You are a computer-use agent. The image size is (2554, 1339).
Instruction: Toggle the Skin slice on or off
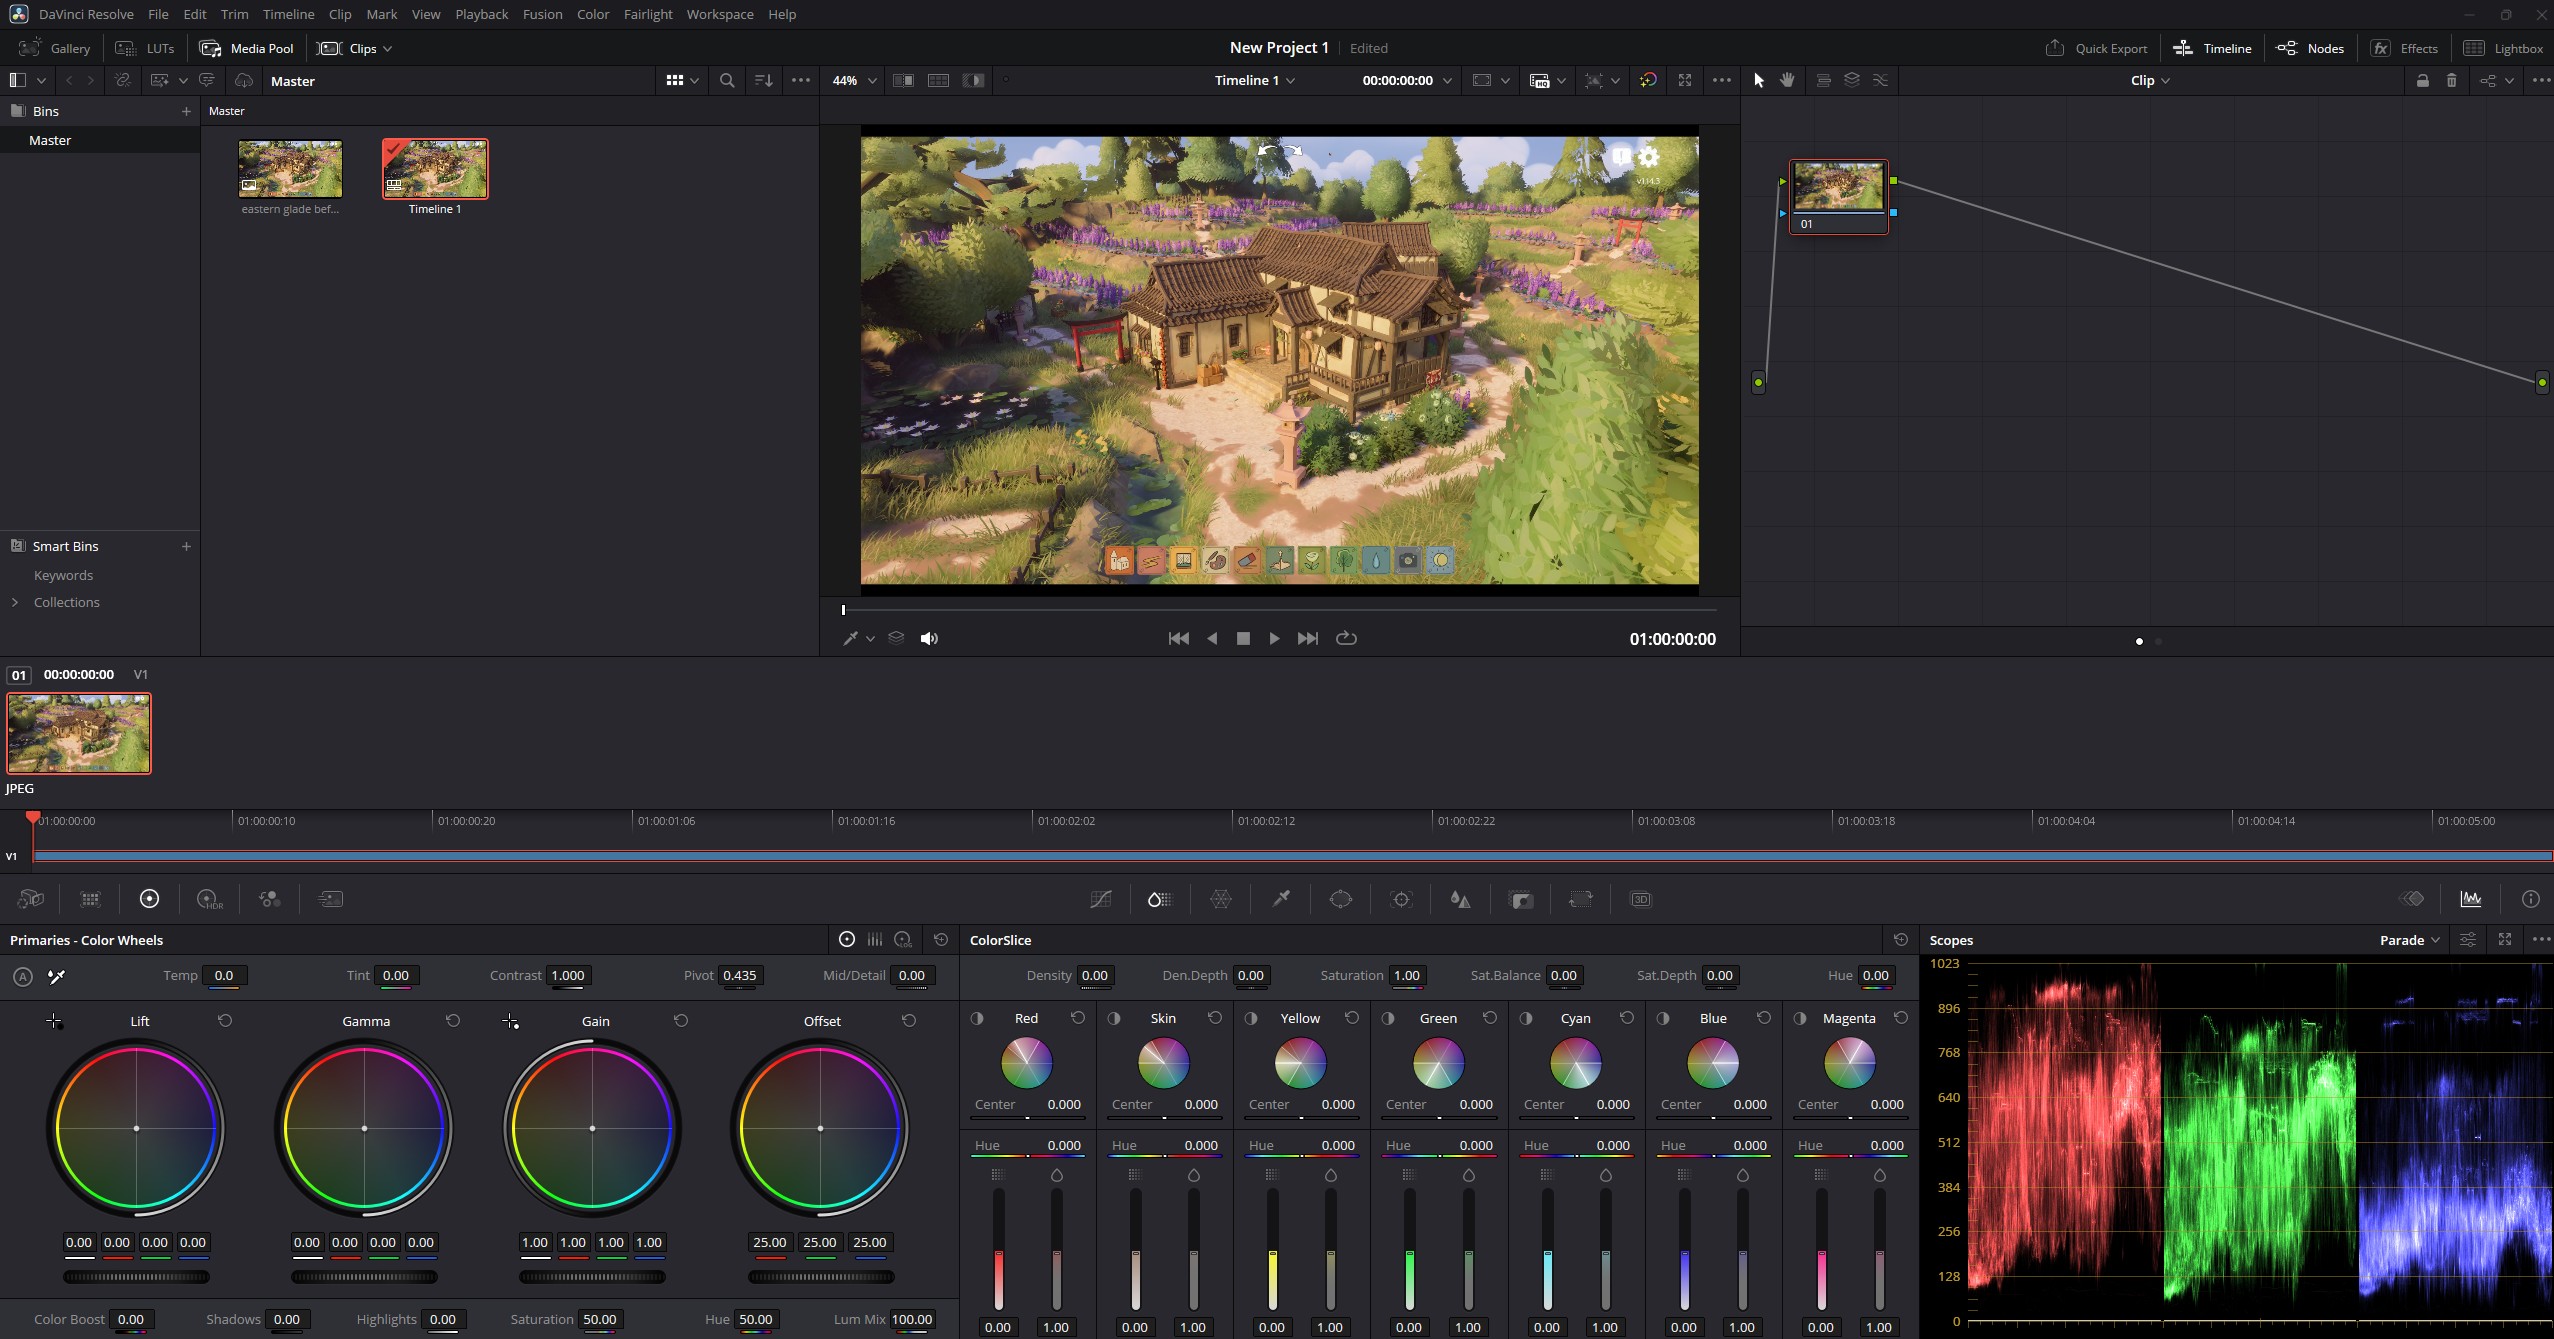(1114, 1018)
